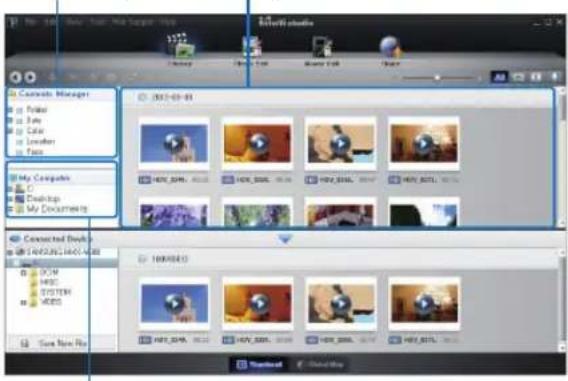
Task: Open the View menu
Action: 74,22
